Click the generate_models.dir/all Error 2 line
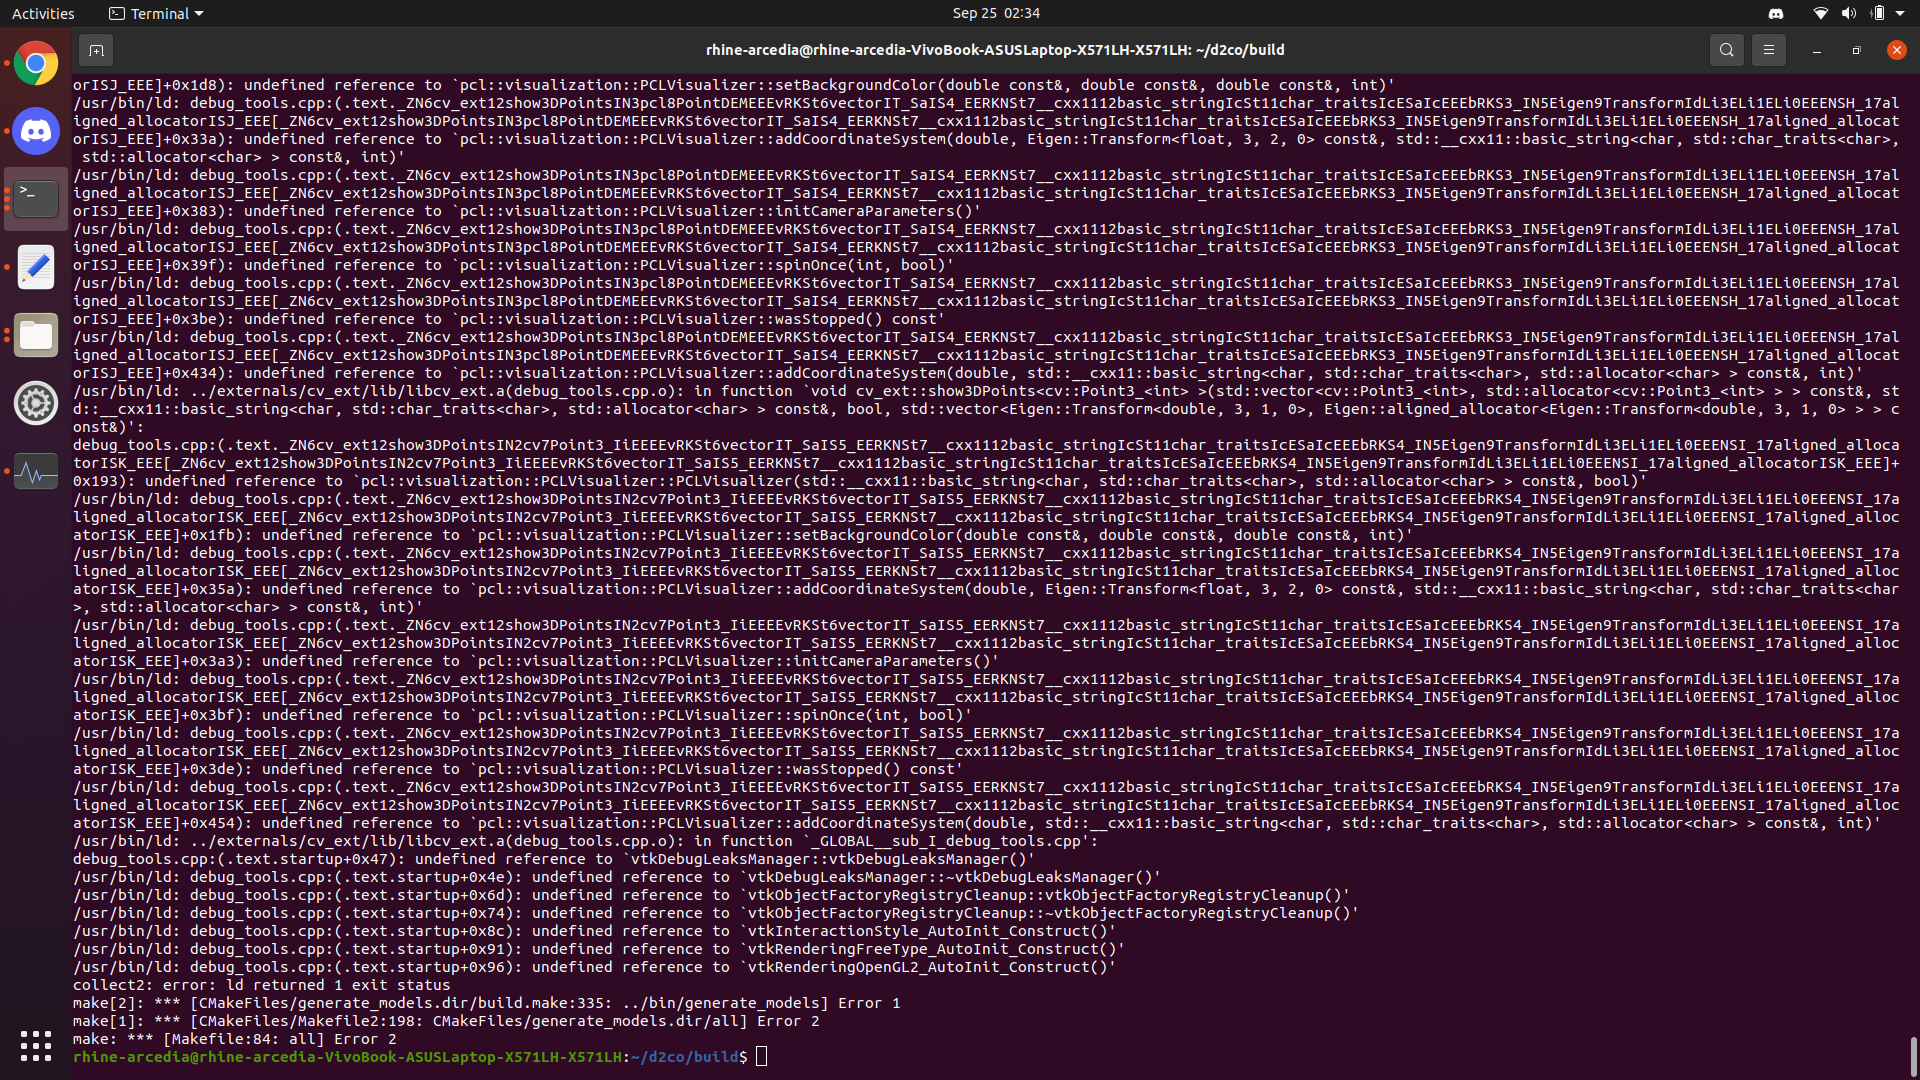The image size is (1920, 1080). (x=446, y=1021)
